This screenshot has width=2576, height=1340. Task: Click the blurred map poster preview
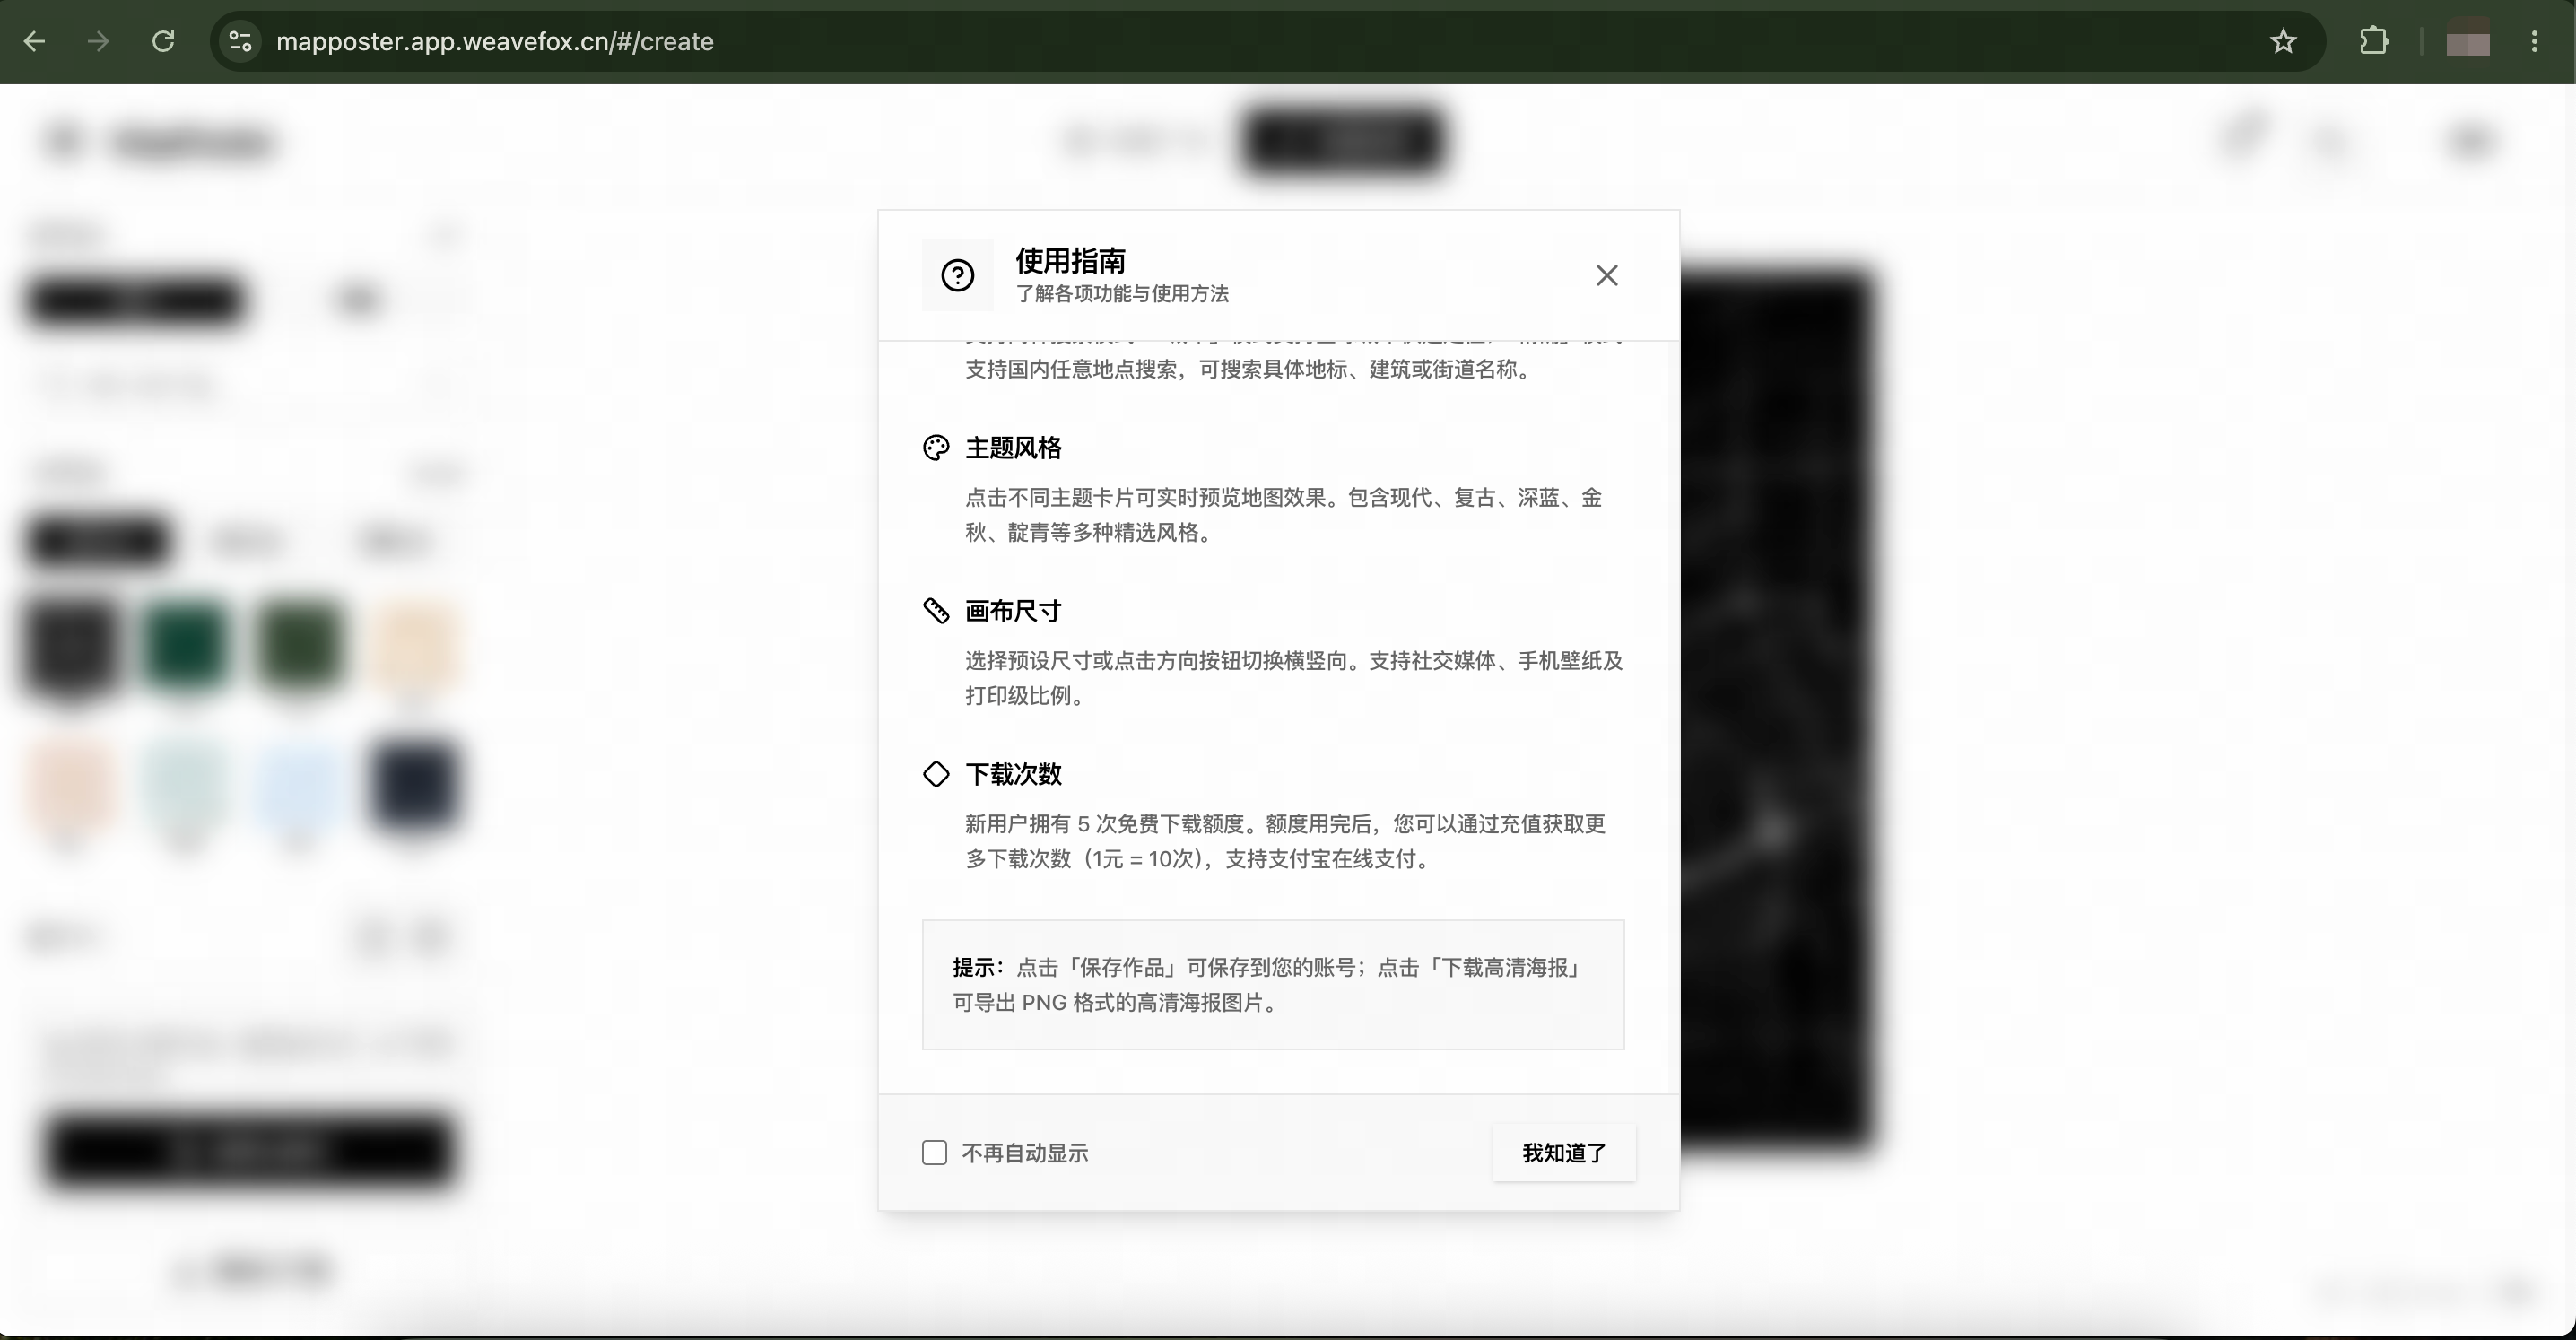pos(1776,710)
